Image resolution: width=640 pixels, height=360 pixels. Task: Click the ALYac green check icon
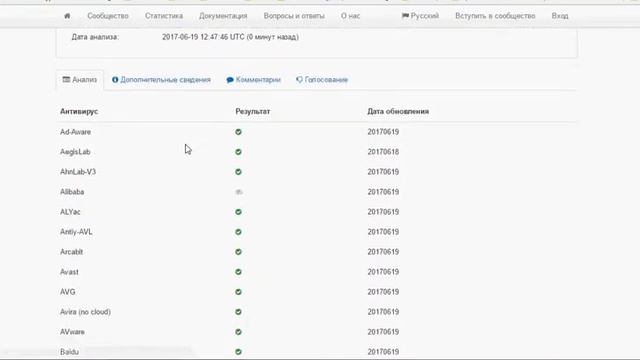point(238,212)
